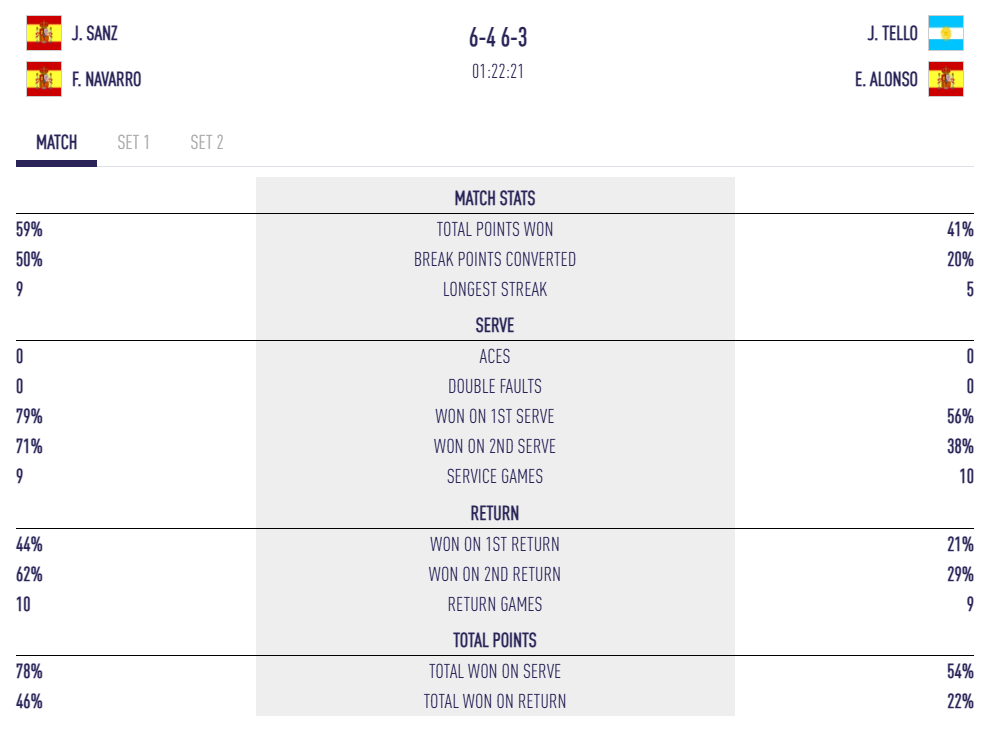Screen dimensions: 991x733
Task: Click the Argentine flag beside J. Tello
Action: coord(945,33)
